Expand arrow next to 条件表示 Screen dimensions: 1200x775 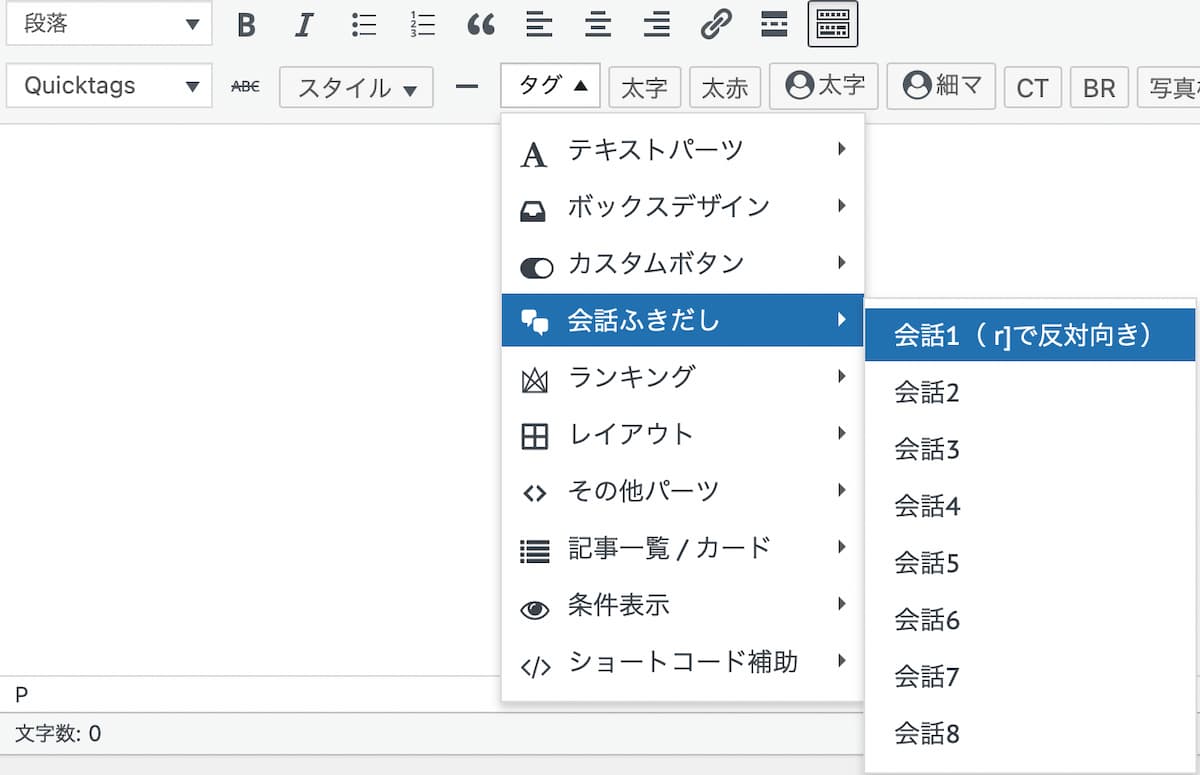[x=842, y=604]
